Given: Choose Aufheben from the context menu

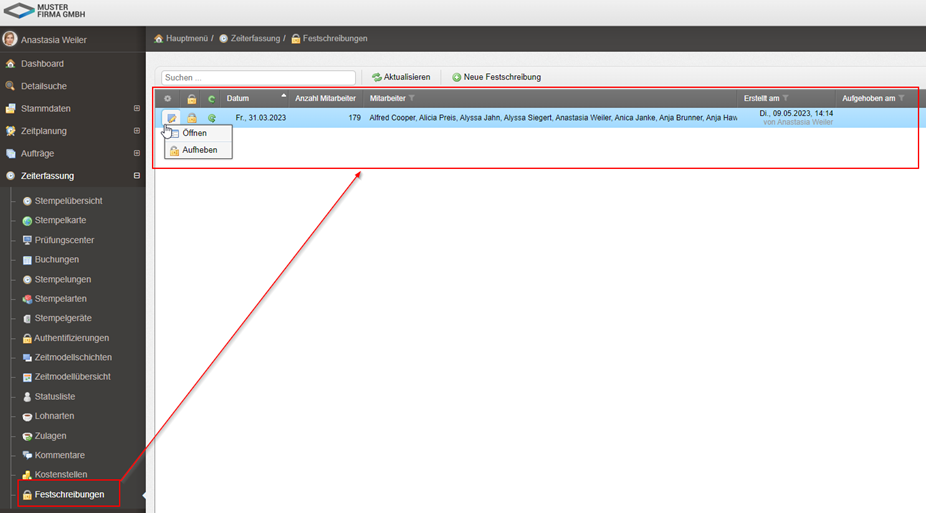Looking at the screenshot, I should [199, 150].
